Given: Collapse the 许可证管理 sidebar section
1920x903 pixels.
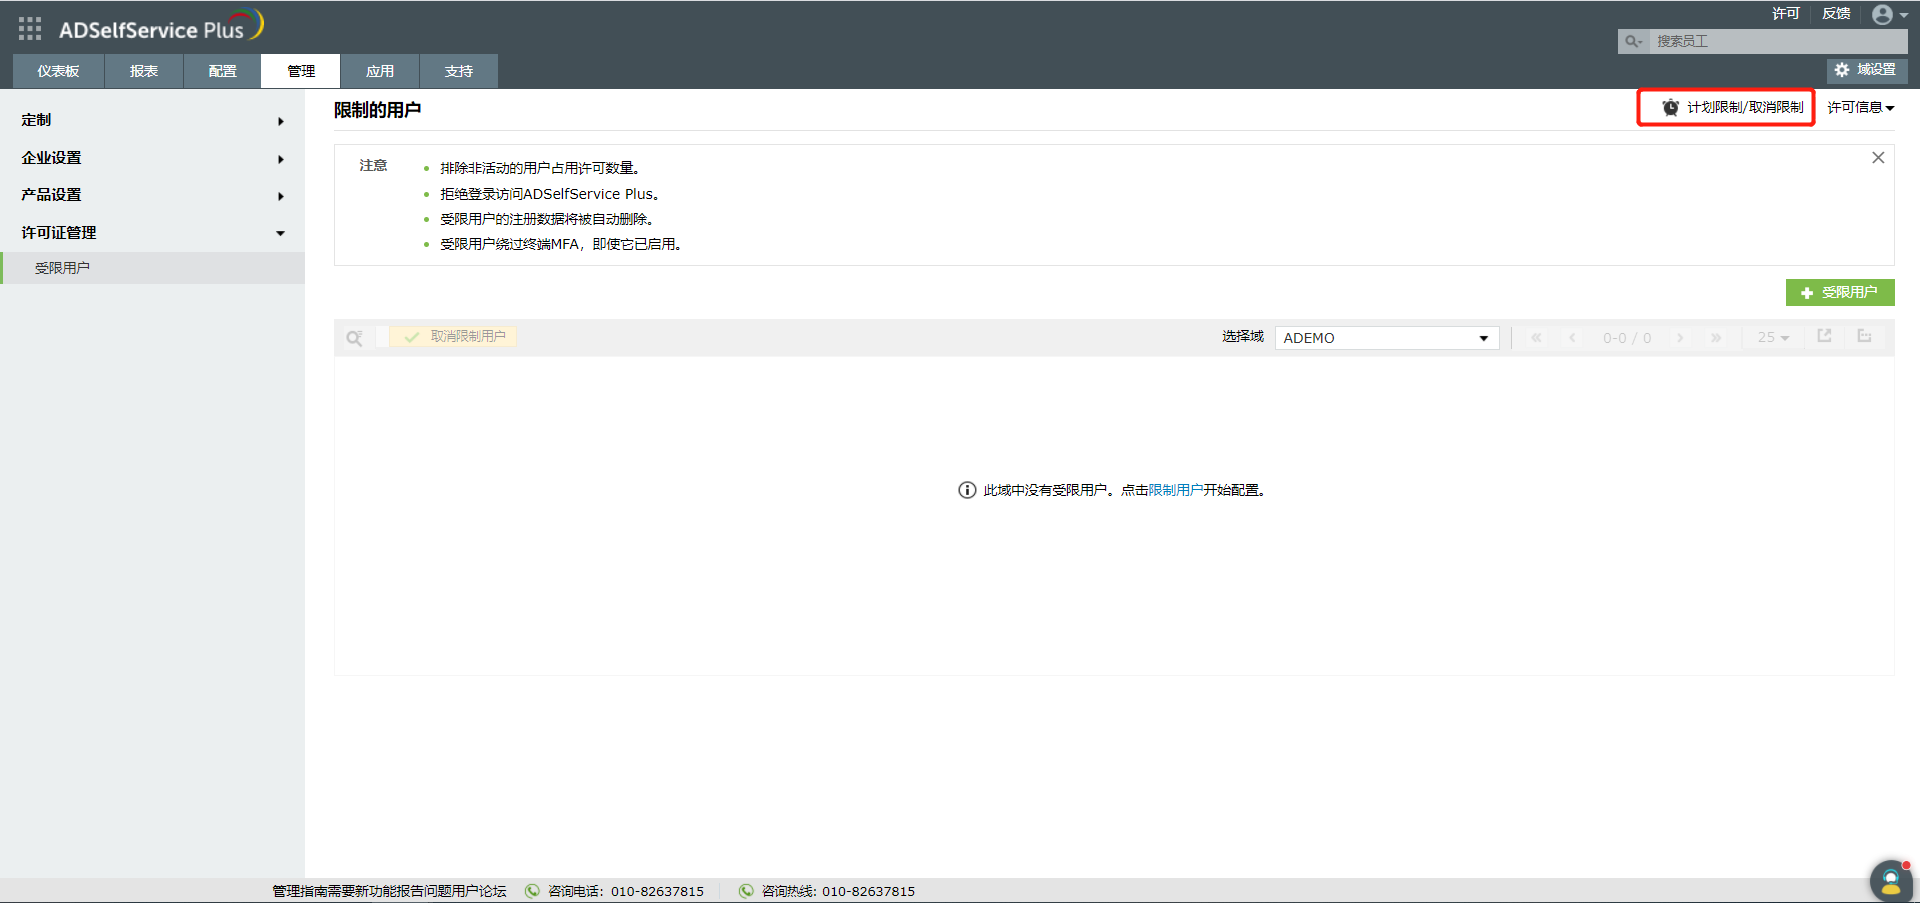Looking at the screenshot, I should [x=152, y=233].
